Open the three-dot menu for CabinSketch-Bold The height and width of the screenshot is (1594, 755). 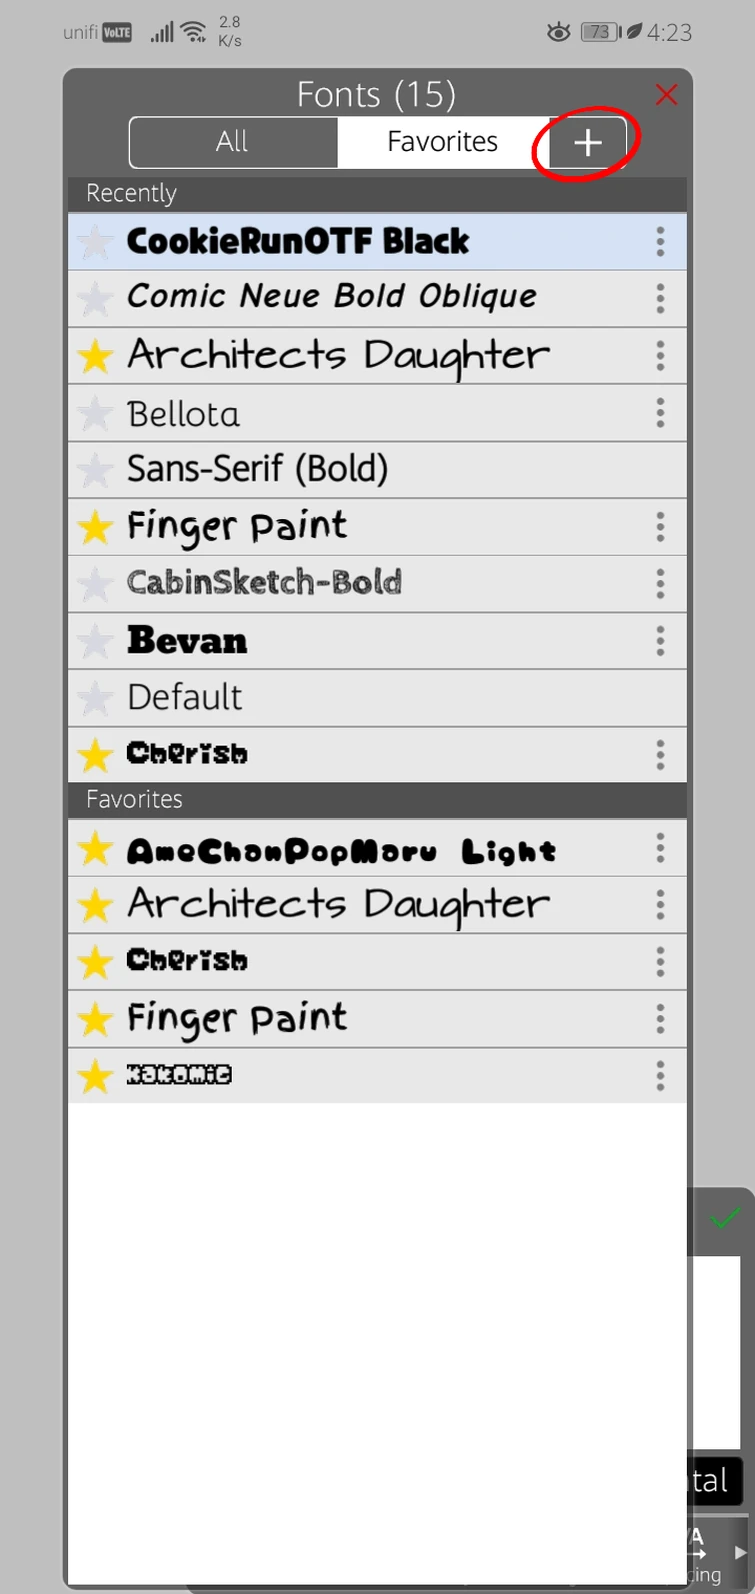click(660, 583)
